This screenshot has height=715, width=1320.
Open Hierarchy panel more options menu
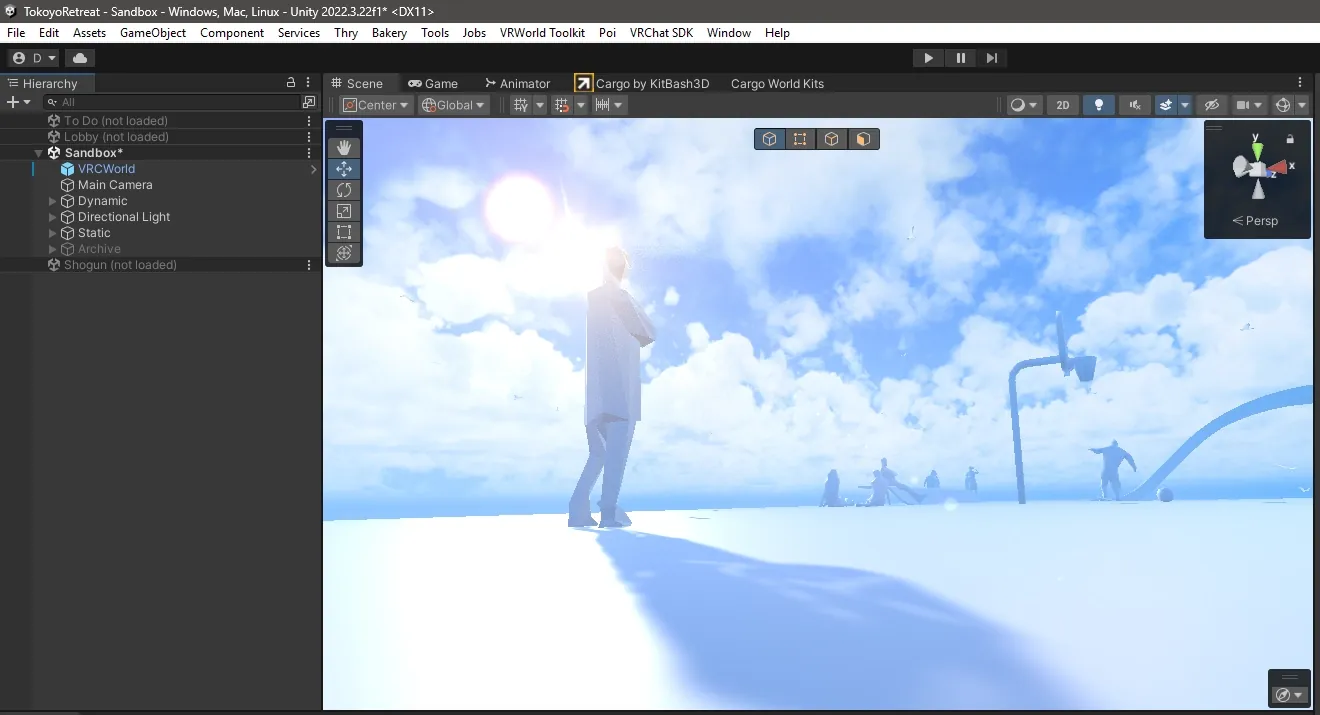(309, 83)
